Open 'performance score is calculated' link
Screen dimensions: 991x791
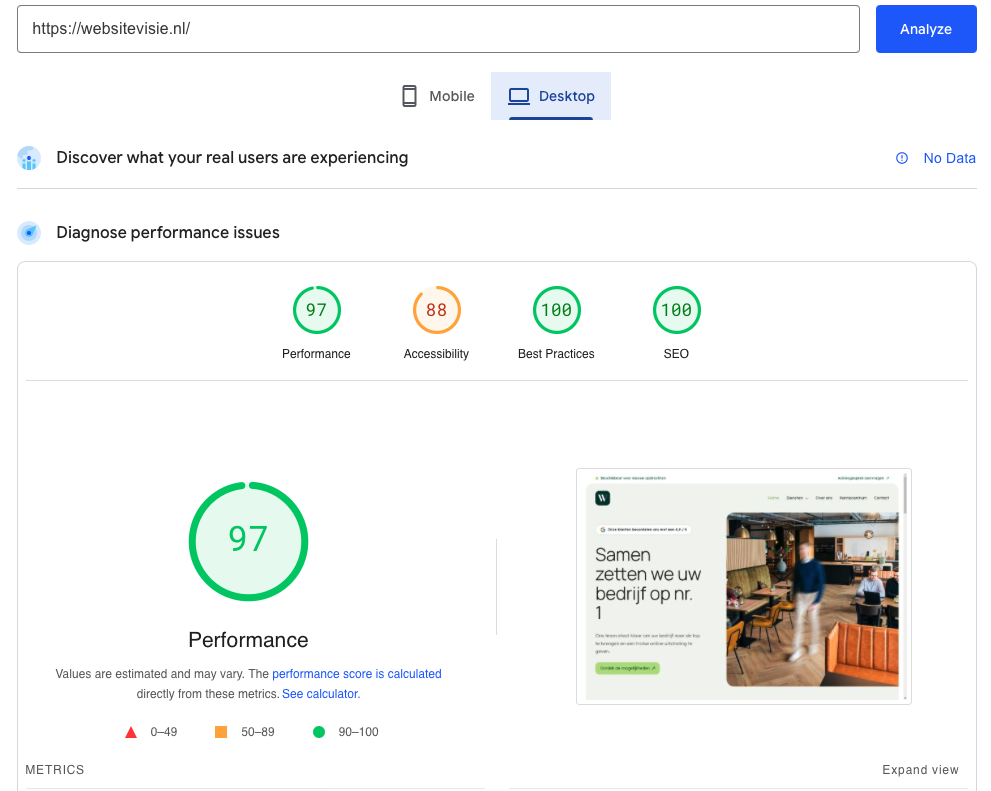356,673
